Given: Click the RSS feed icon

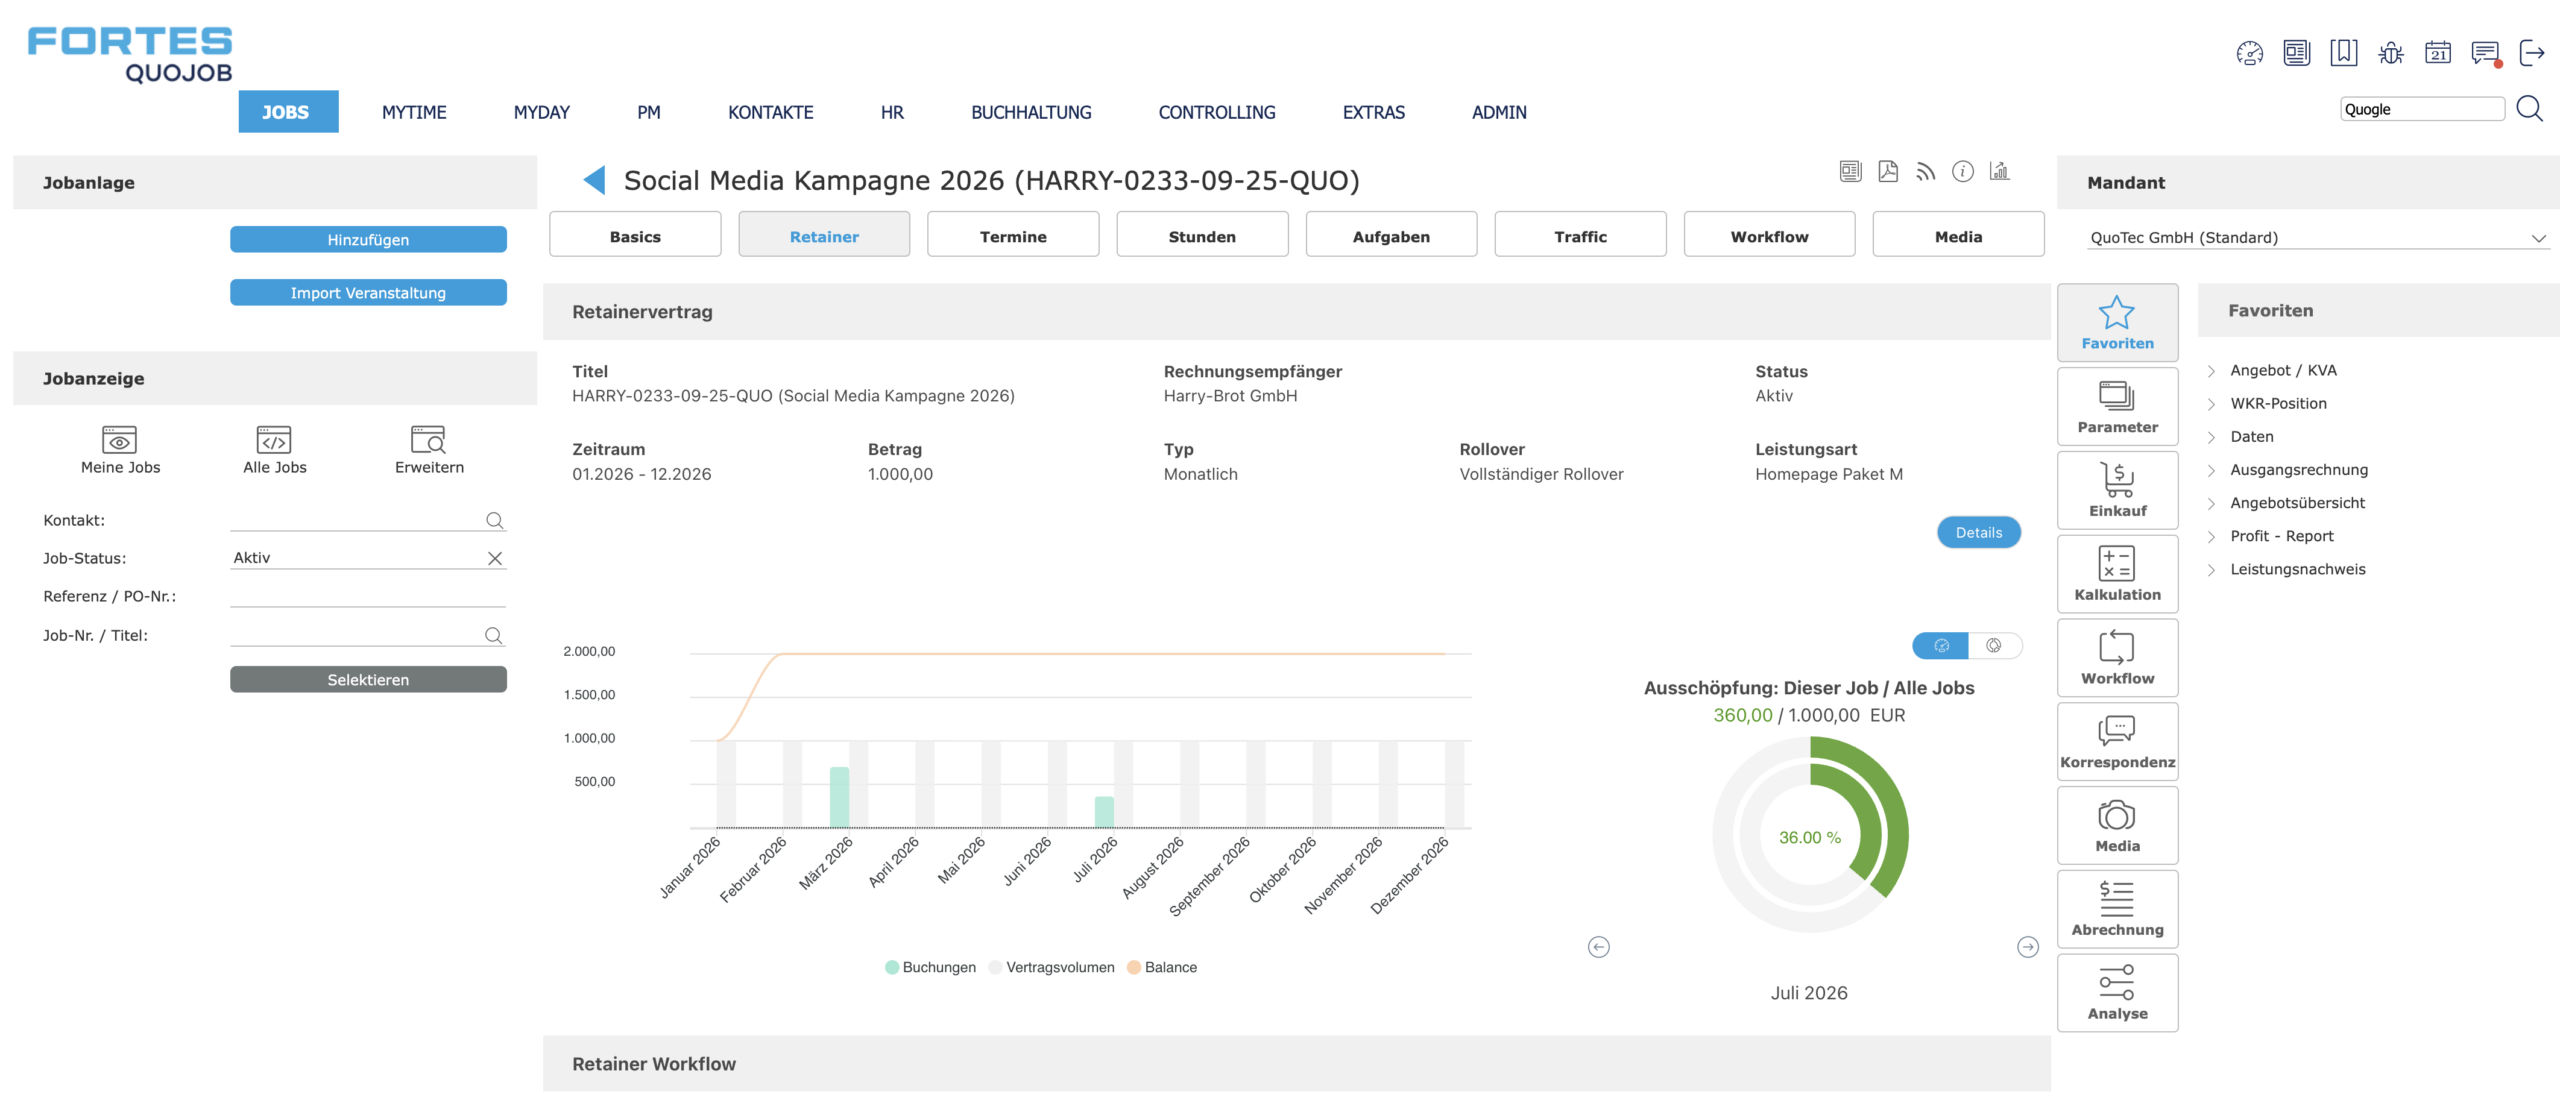Looking at the screenshot, I should tap(1925, 171).
